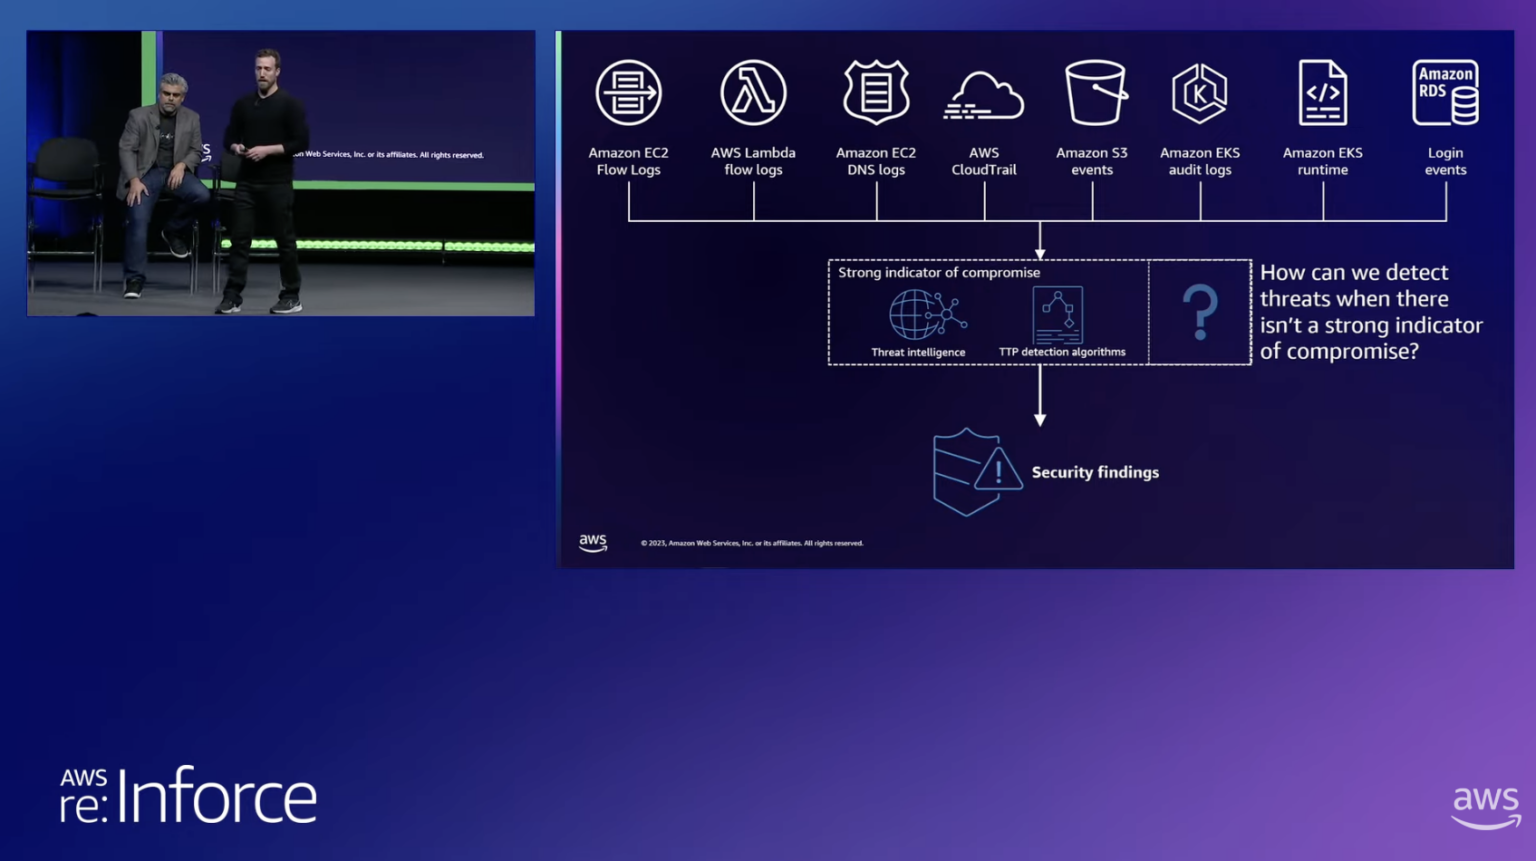Click the "Strong indicator of compromise" heading
This screenshot has height=861, width=1536.
(939, 272)
